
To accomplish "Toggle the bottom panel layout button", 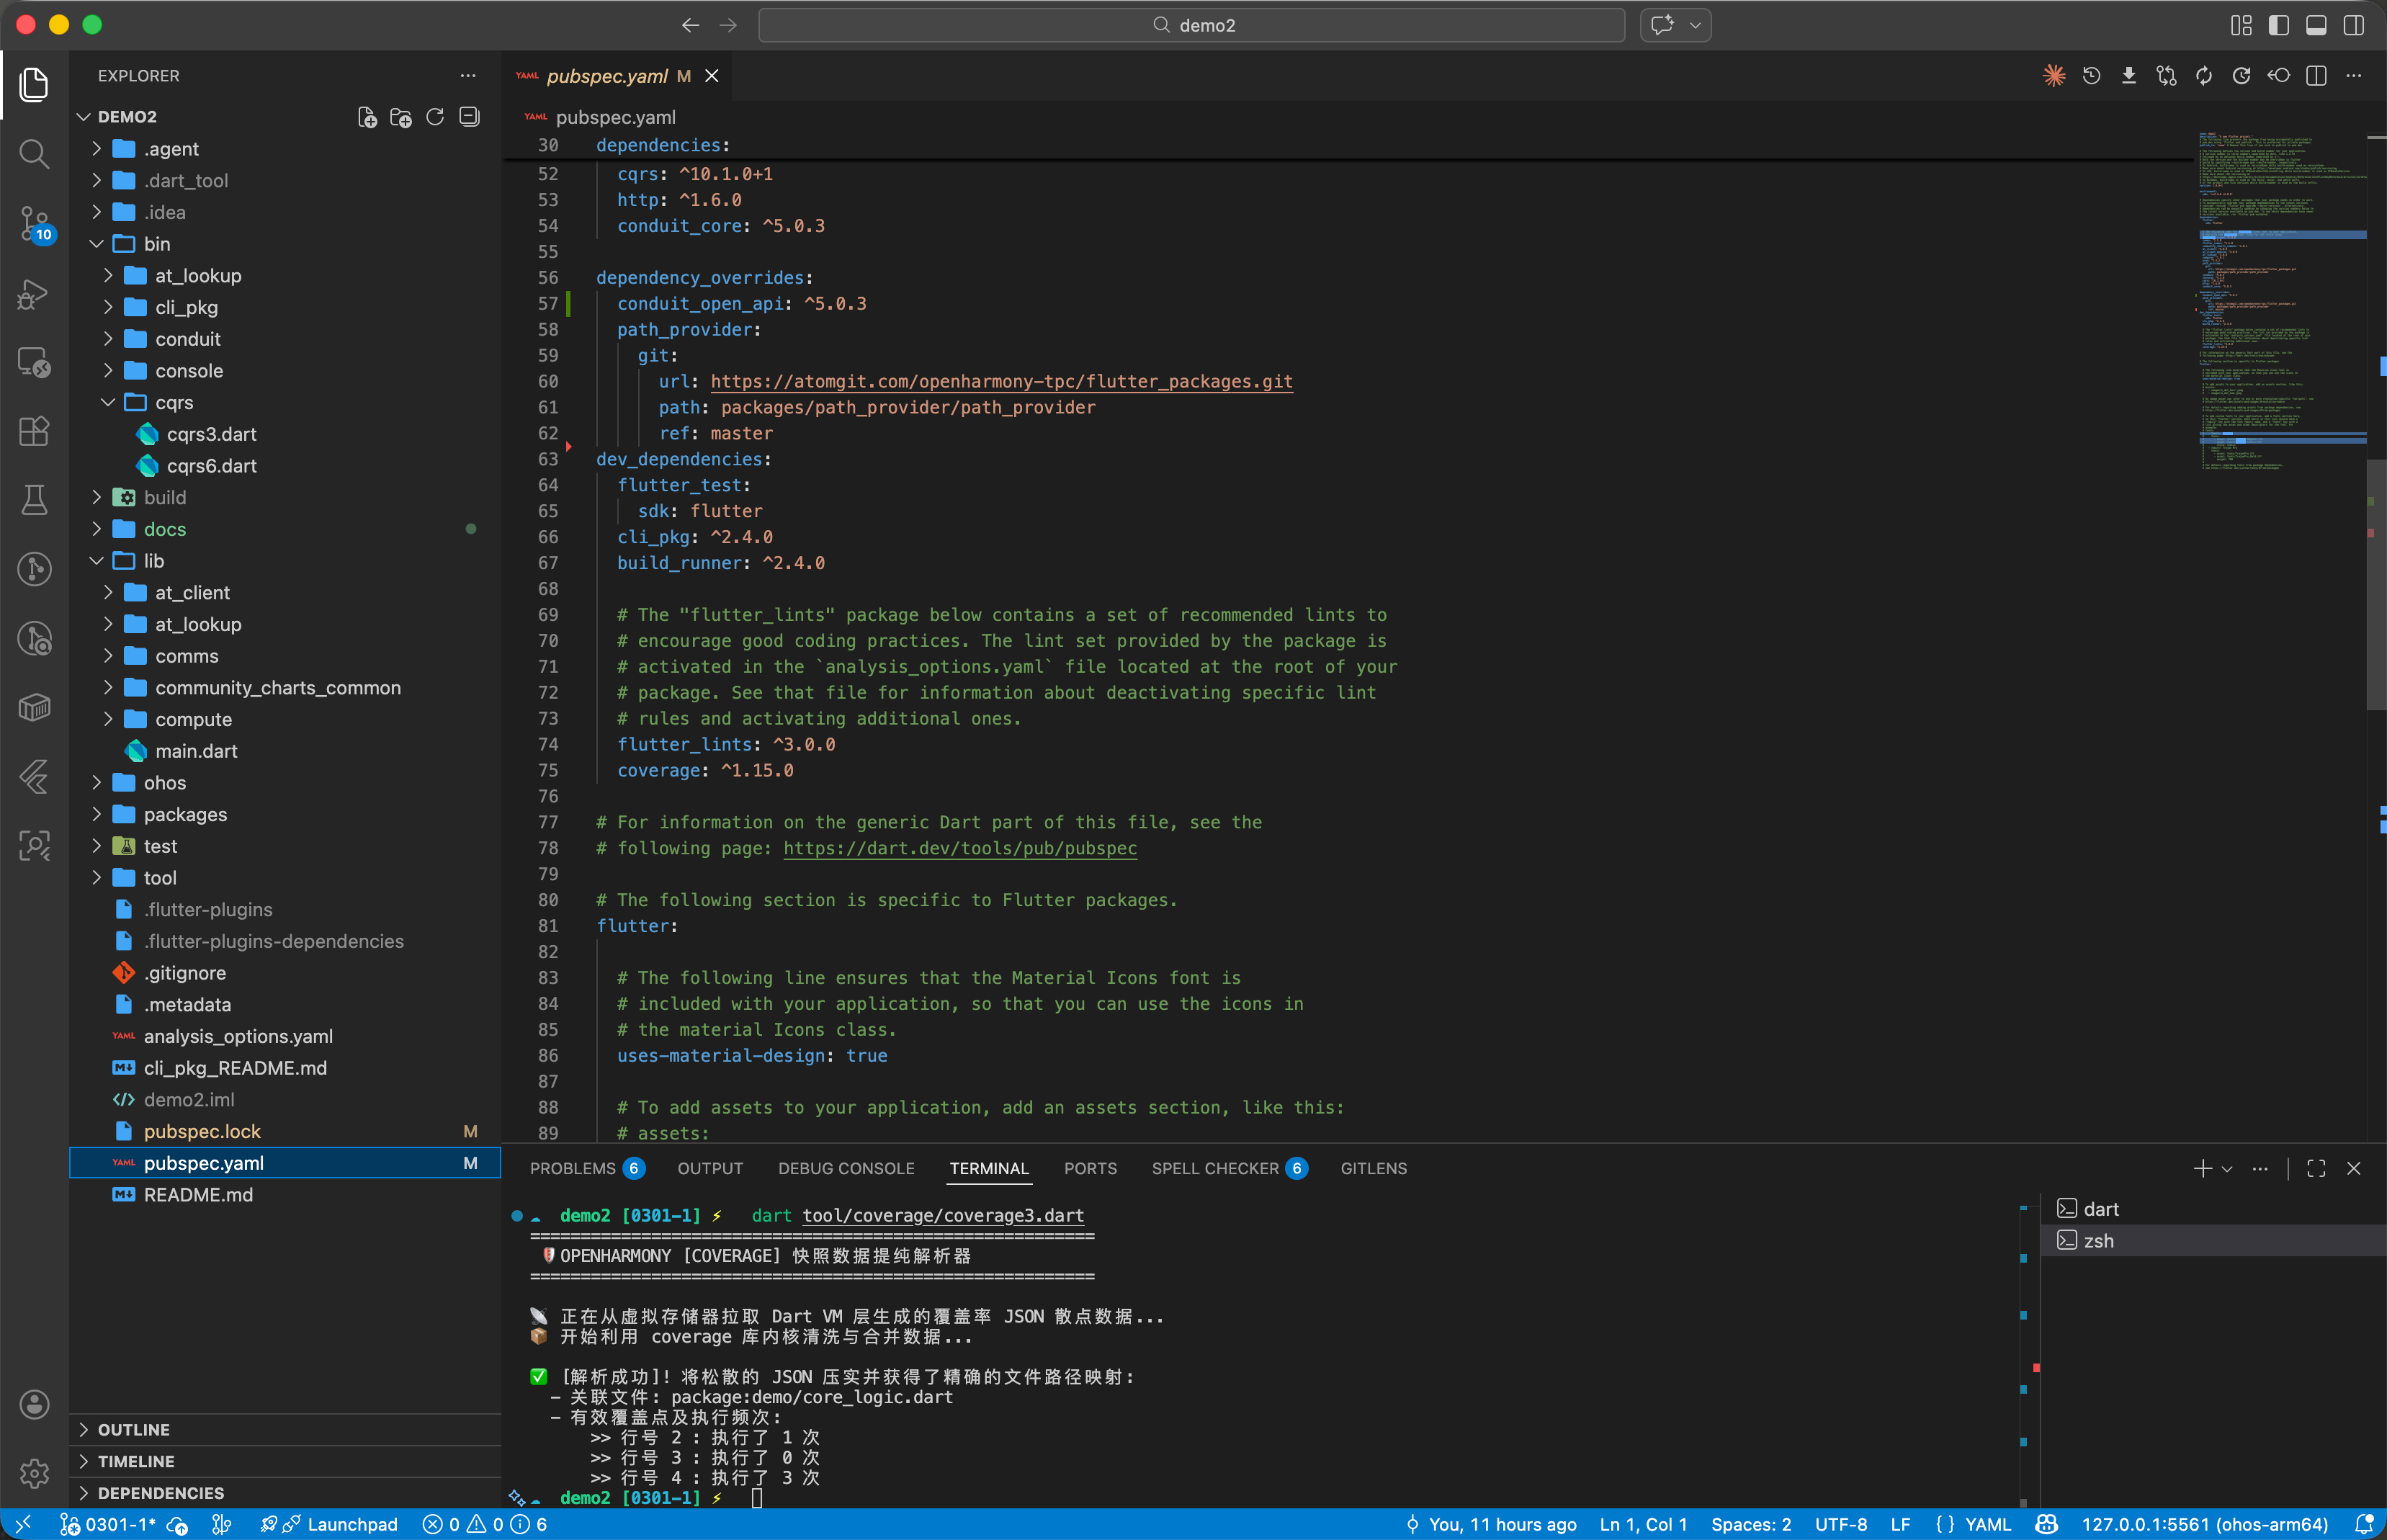I will point(2316,25).
